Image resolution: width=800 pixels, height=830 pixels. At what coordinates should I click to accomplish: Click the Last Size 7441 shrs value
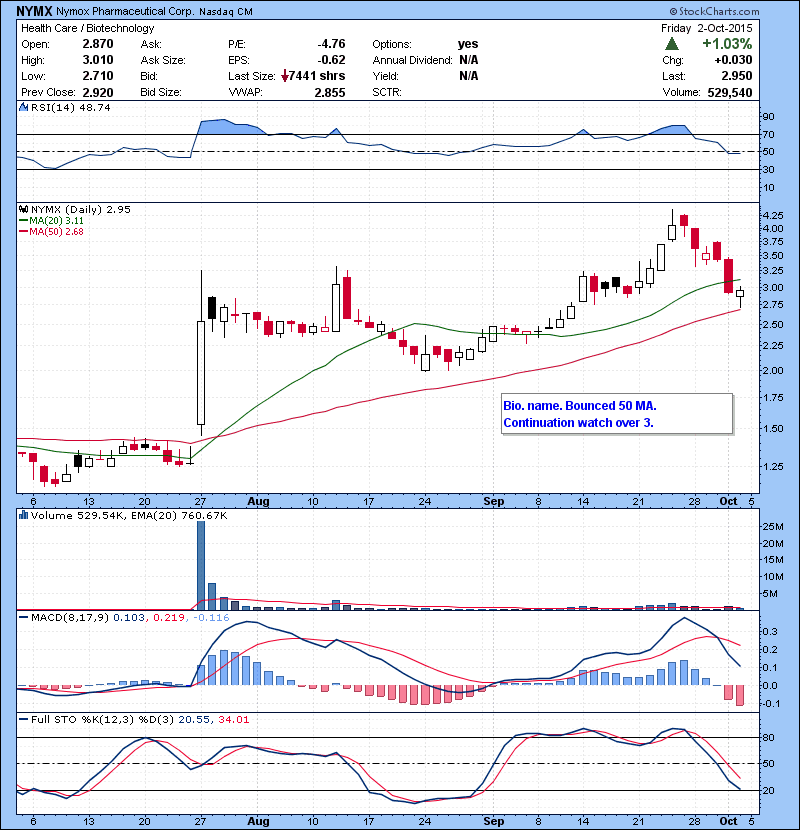point(317,76)
